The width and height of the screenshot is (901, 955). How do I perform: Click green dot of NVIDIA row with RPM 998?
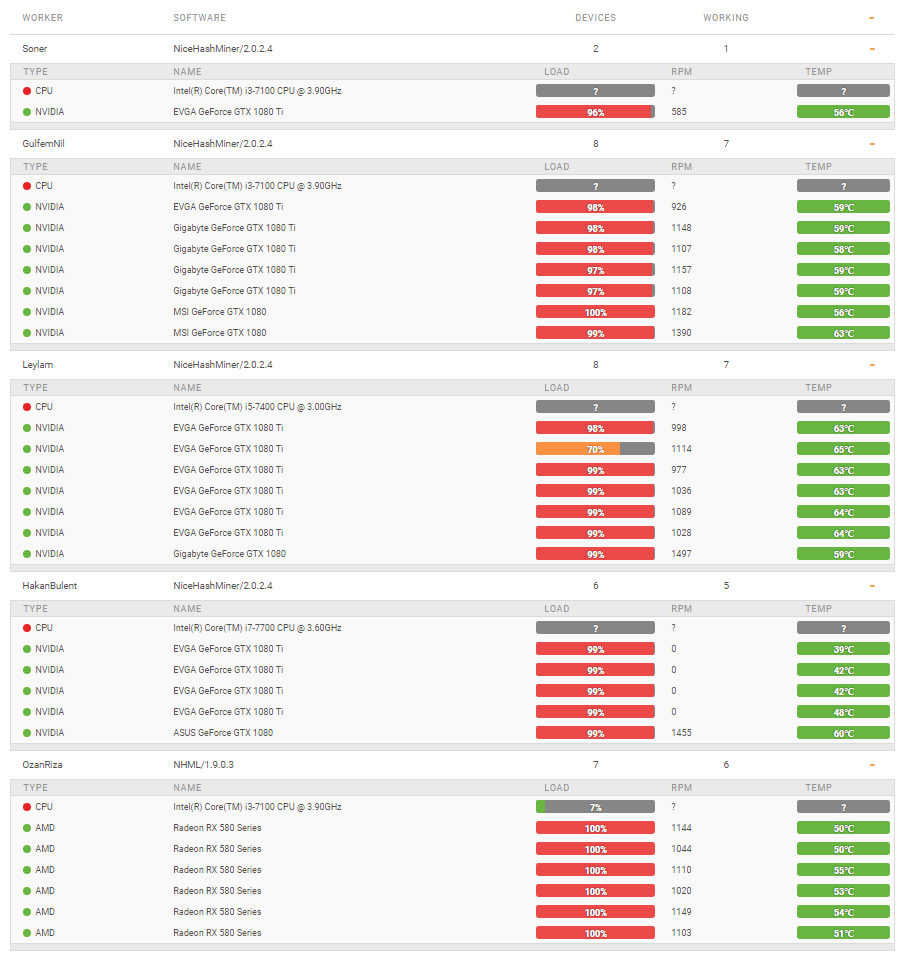(x=27, y=428)
